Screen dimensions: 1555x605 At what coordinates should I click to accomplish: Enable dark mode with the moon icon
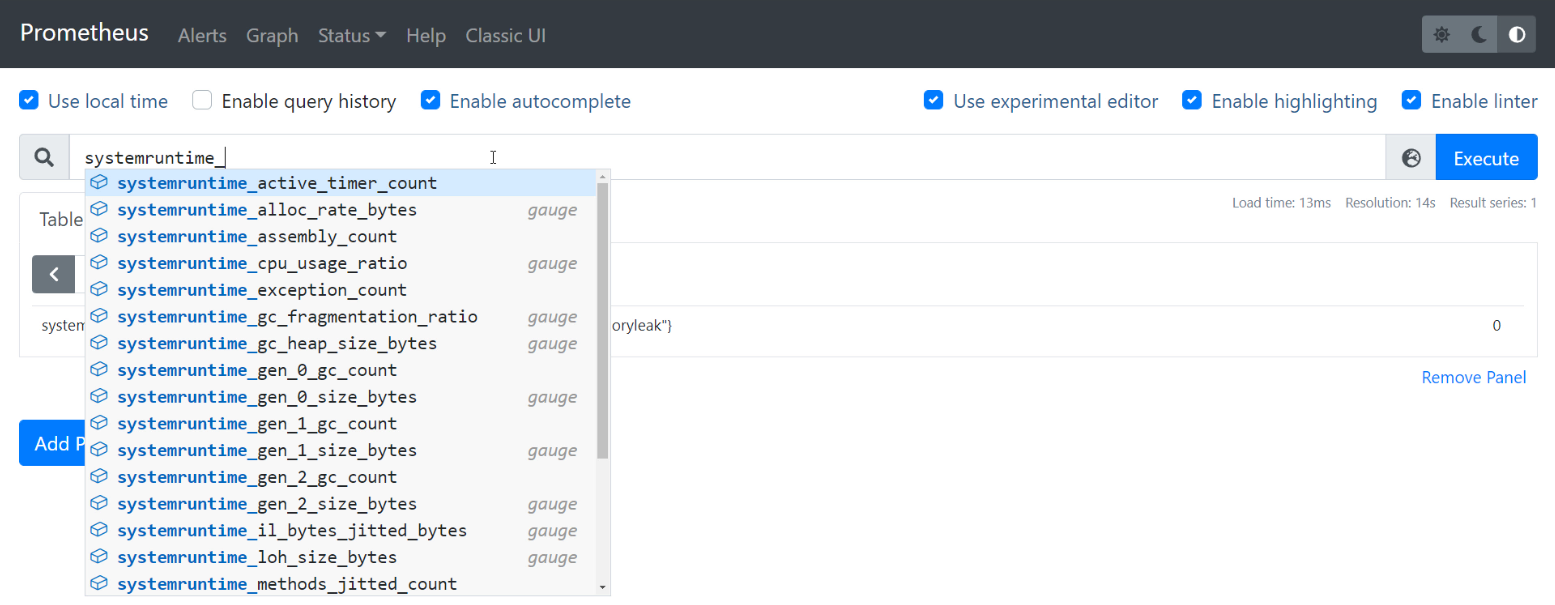pyautogui.click(x=1478, y=33)
